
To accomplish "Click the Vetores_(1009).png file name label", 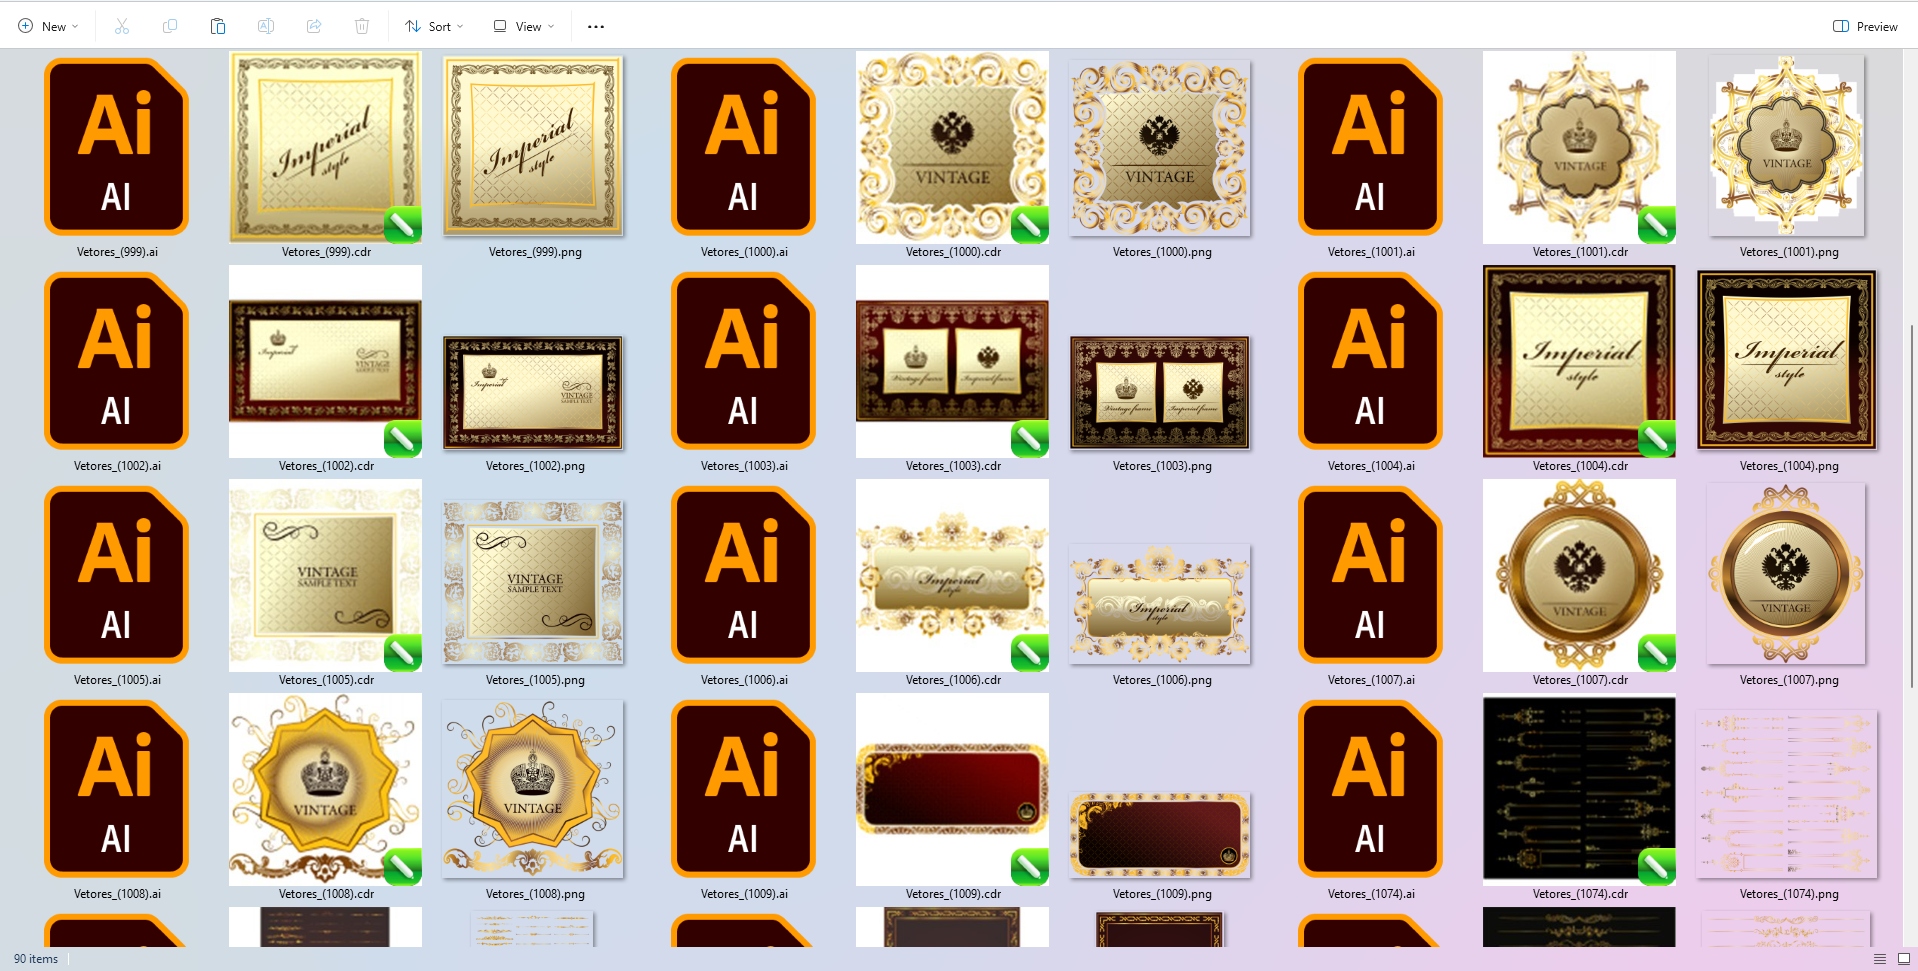I will [x=1162, y=894].
